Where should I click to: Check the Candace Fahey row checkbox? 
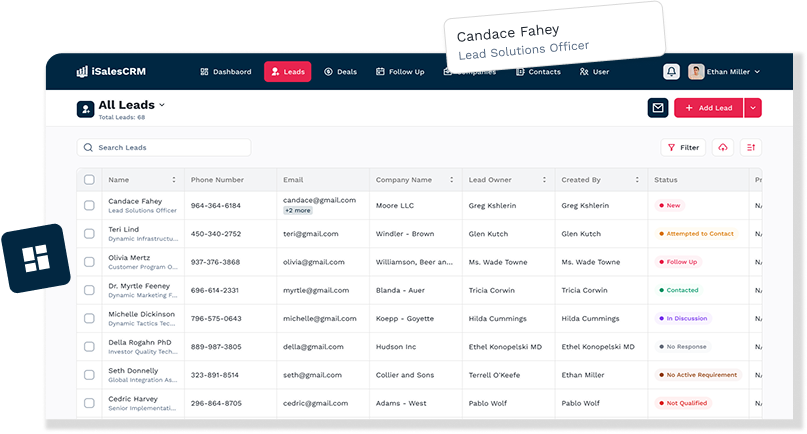(89, 205)
